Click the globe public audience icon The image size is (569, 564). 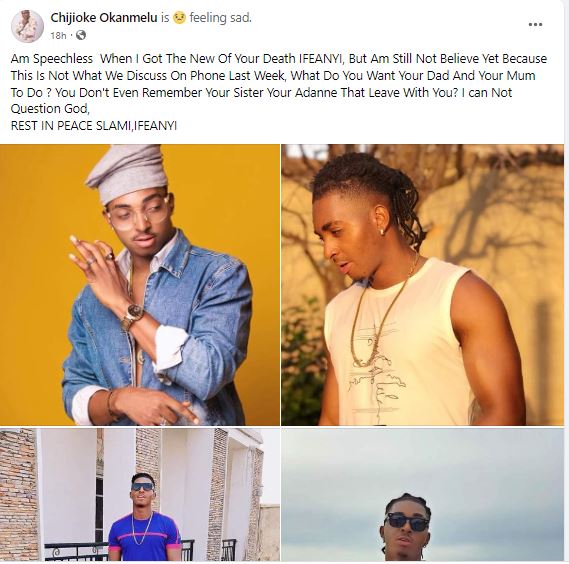(x=81, y=35)
